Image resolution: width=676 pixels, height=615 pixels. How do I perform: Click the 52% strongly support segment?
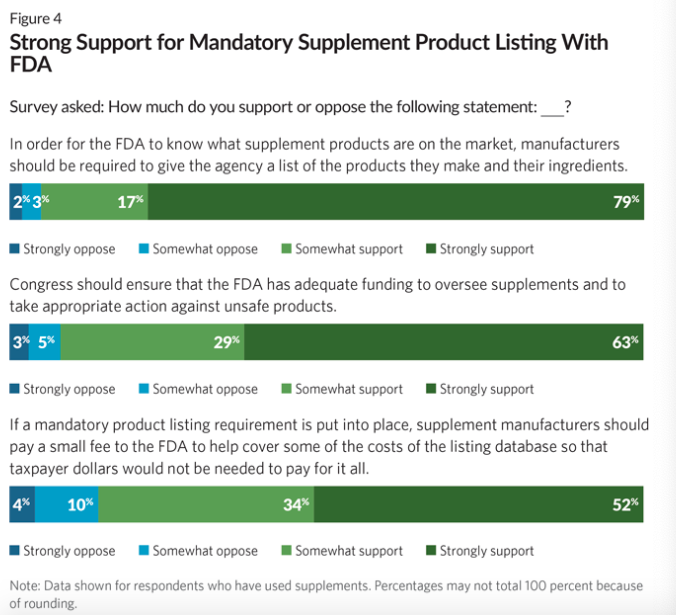coord(479,504)
